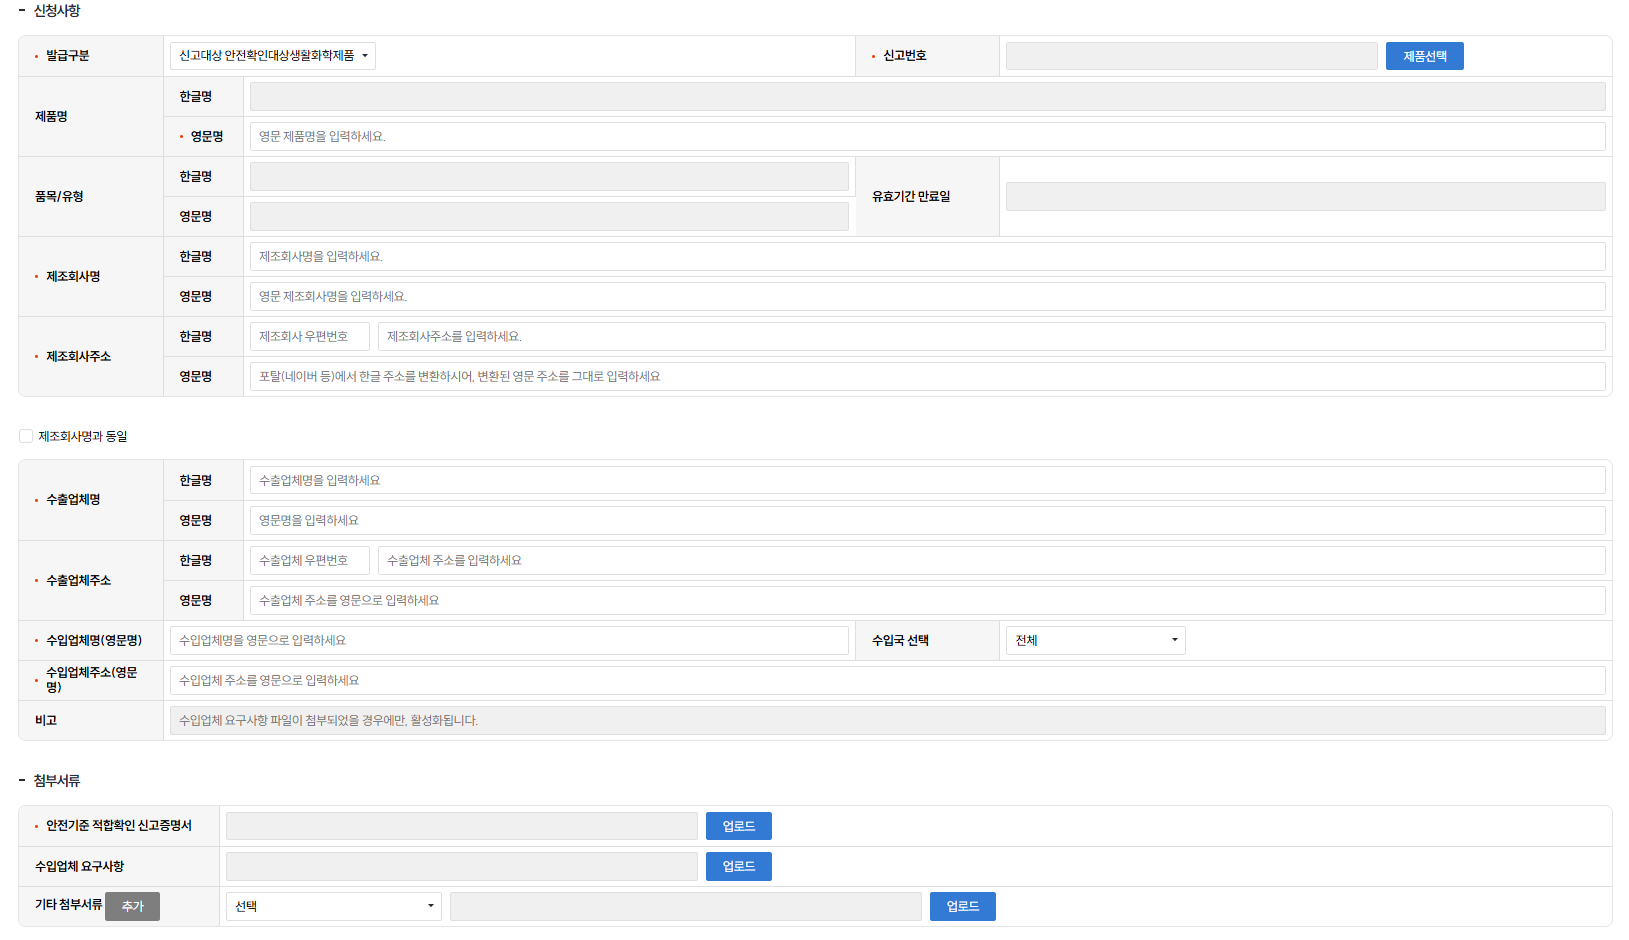Viewport: 1629px width, 940px height.
Task: Click the 수입업체명(영문명) input field
Action: [x=509, y=640]
